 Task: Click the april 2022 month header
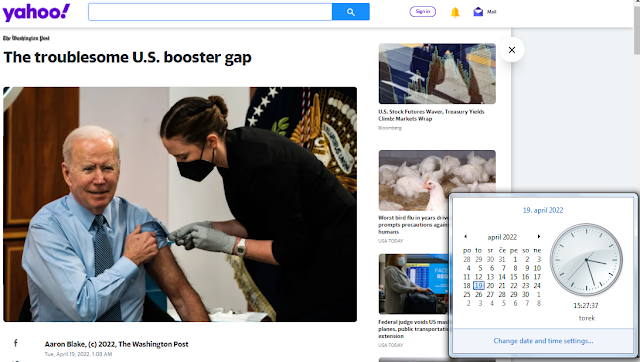(502, 237)
